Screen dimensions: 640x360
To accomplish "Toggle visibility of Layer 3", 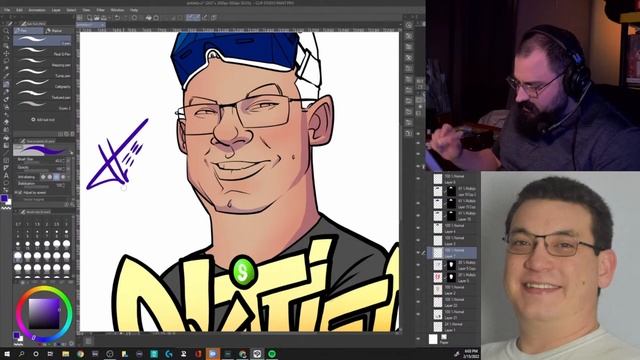I will pos(418,240).
